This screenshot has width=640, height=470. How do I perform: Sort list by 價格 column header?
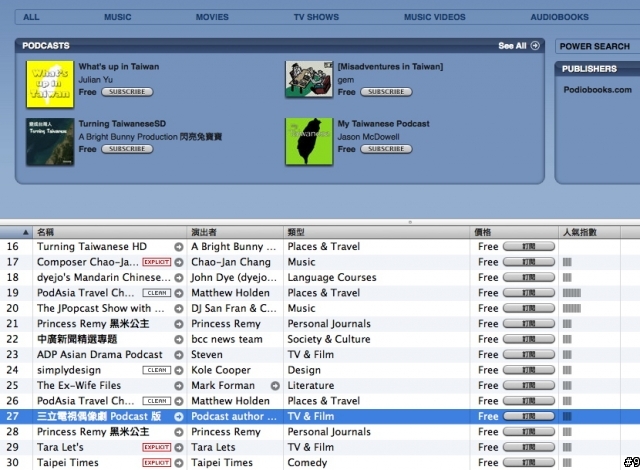point(514,232)
